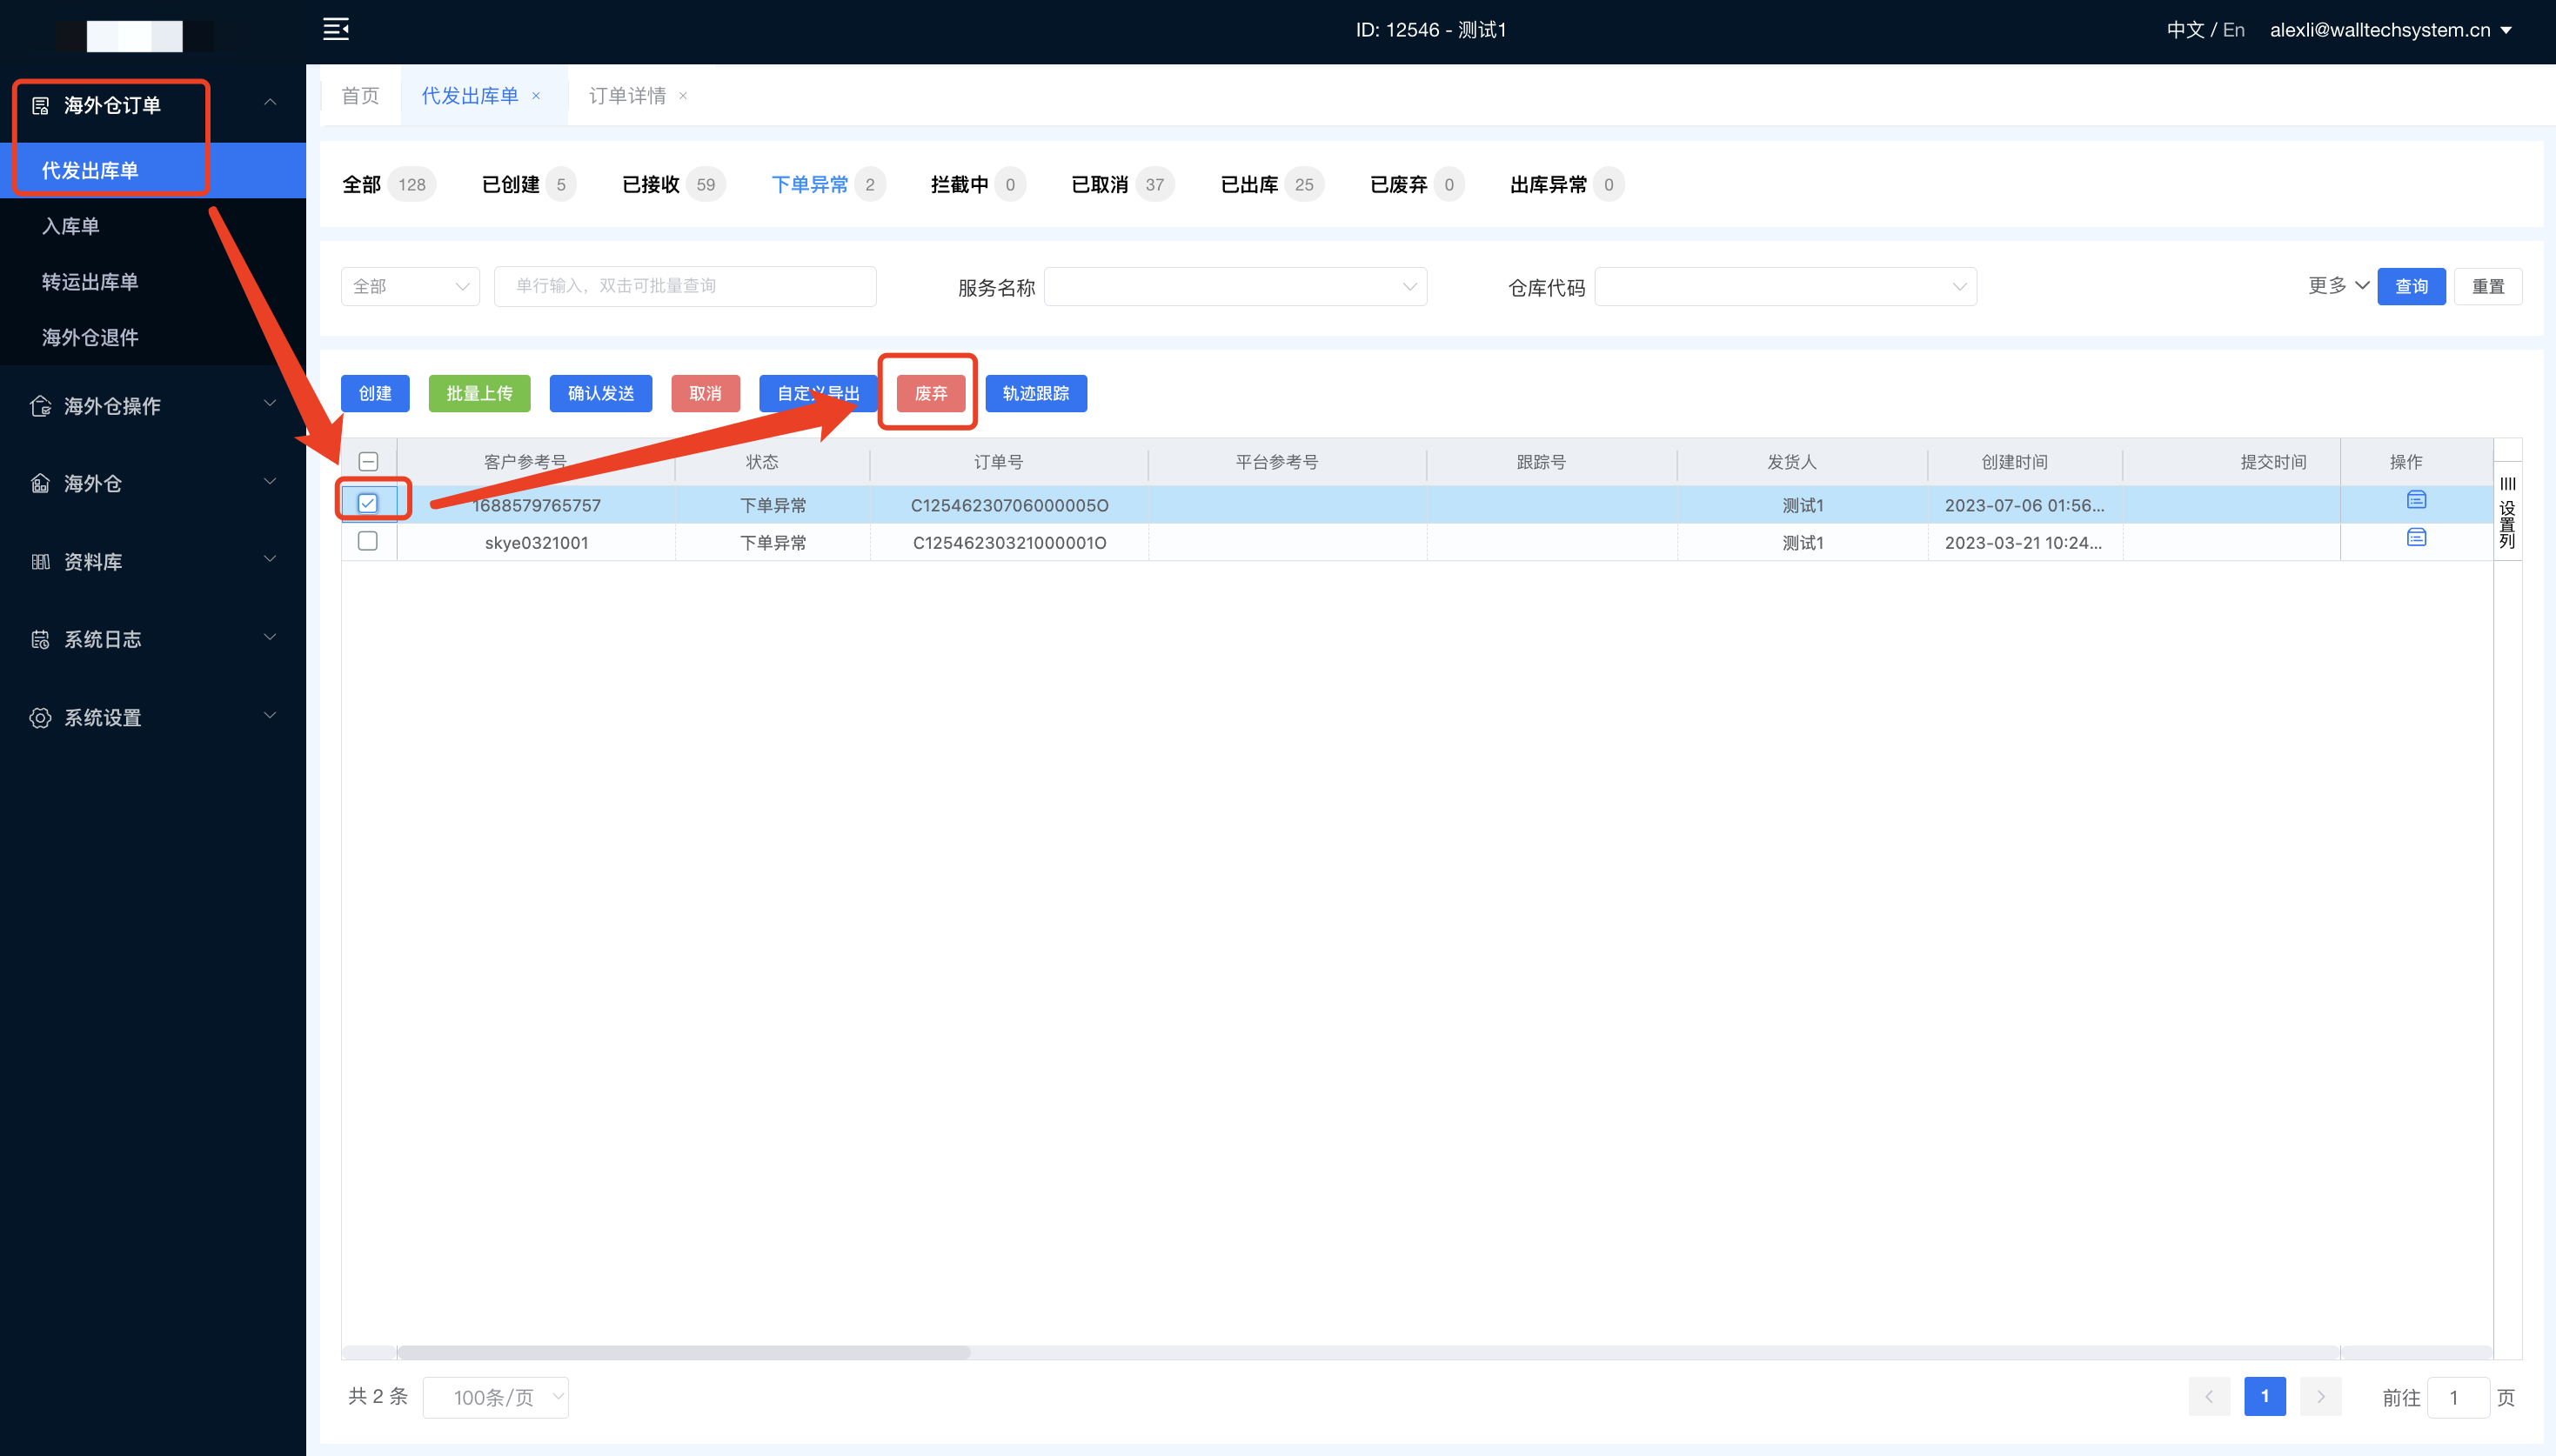Select the 已出库 status tab
2556x1456 pixels.
tap(1272, 185)
